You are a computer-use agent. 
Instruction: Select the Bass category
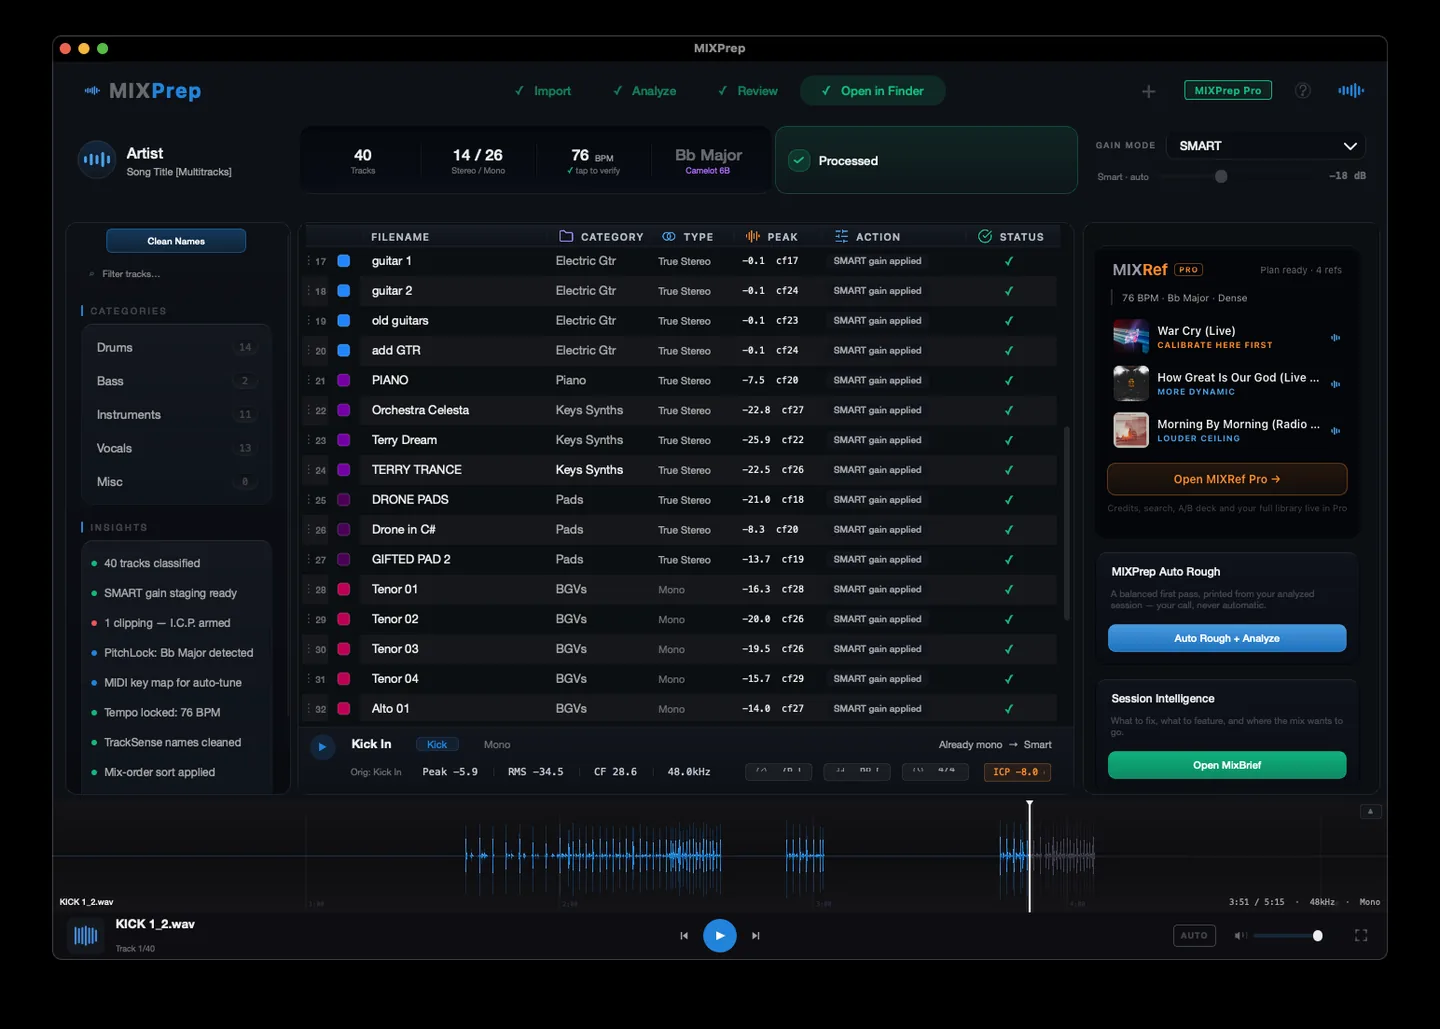point(175,381)
